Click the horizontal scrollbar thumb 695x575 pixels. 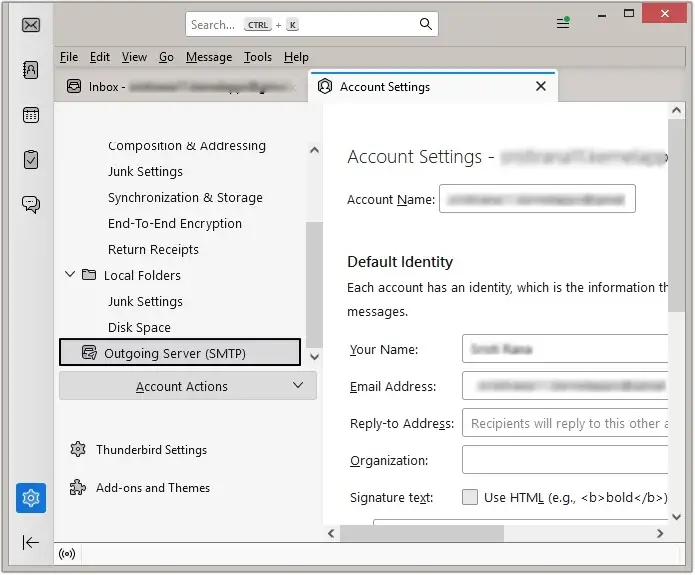pyautogui.click(x=422, y=533)
